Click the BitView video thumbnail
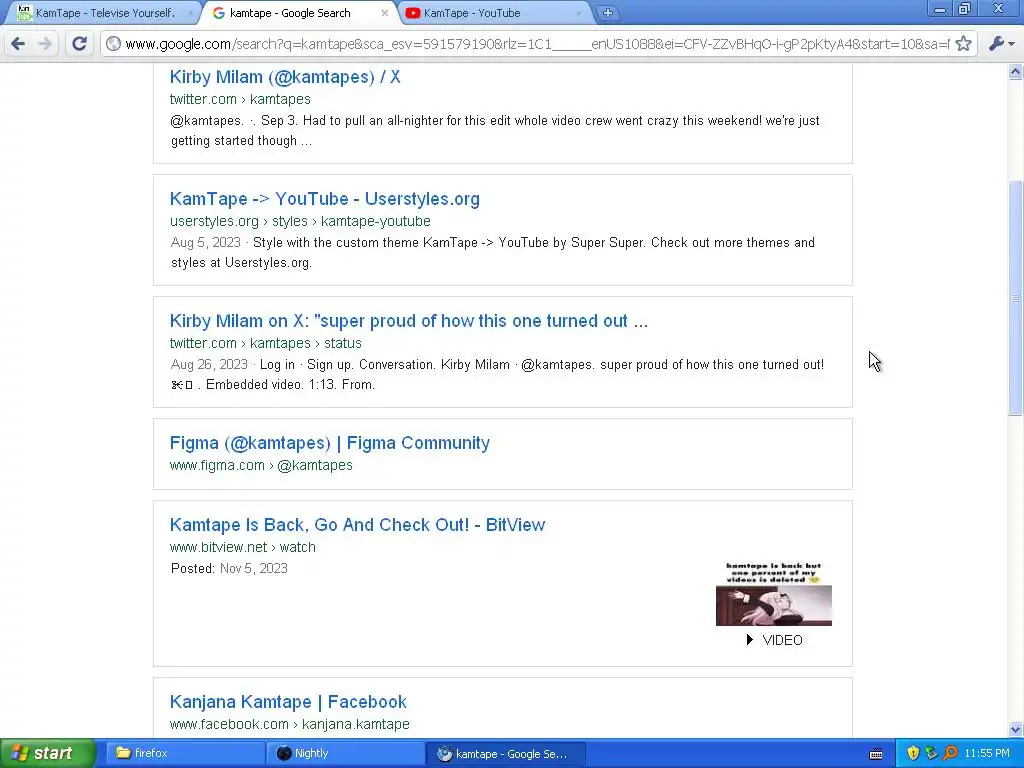 click(x=774, y=594)
